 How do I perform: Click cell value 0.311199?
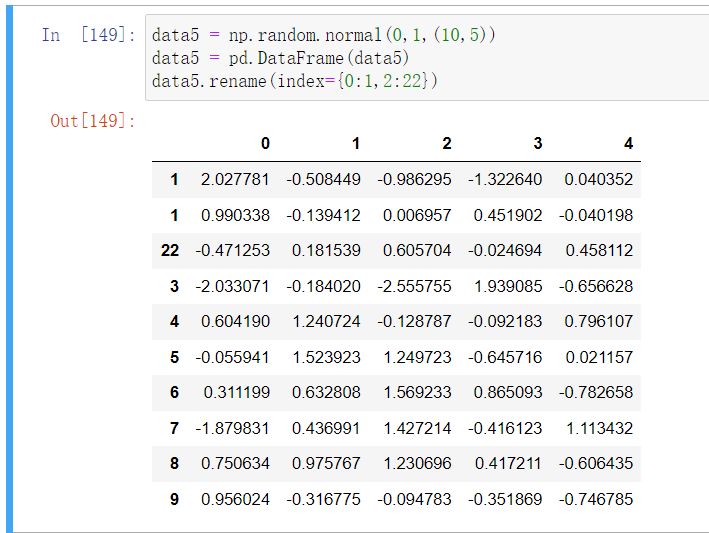tap(236, 392)
